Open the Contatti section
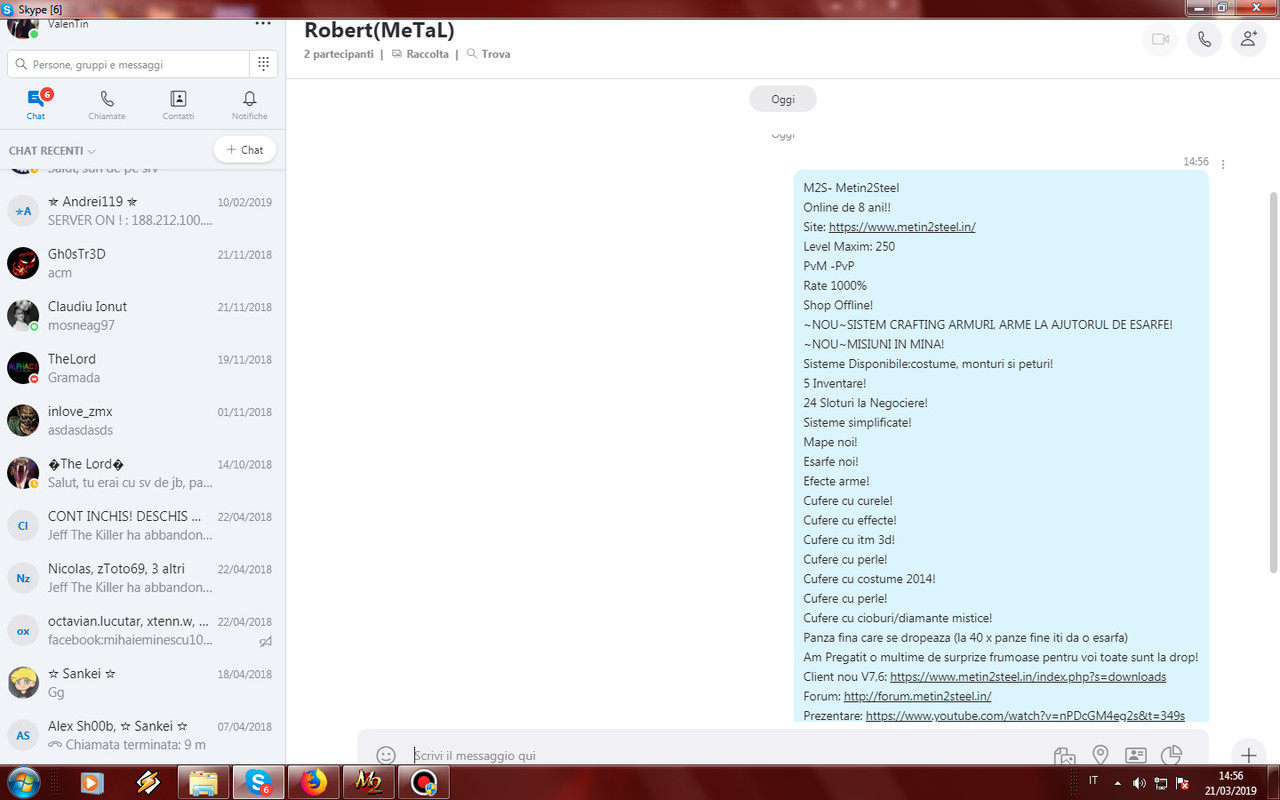This screenshot has height=800, width=1280. point(178,103)
